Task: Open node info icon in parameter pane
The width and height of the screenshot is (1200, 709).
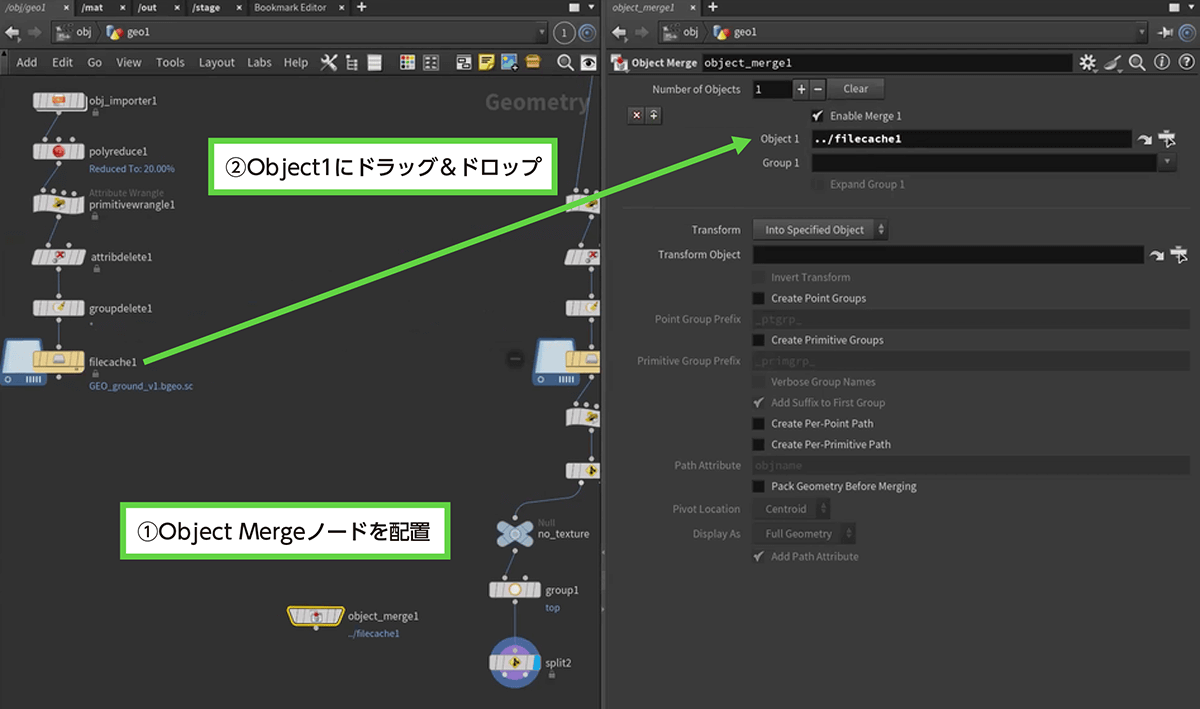Action: click(x=1161, y=63)
